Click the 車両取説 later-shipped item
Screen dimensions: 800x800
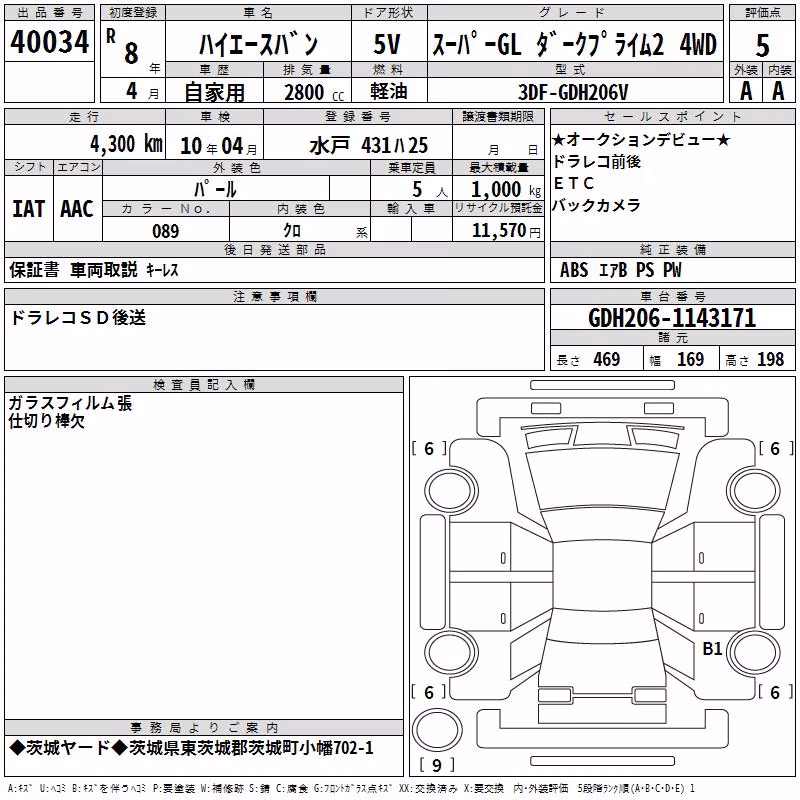104,269
